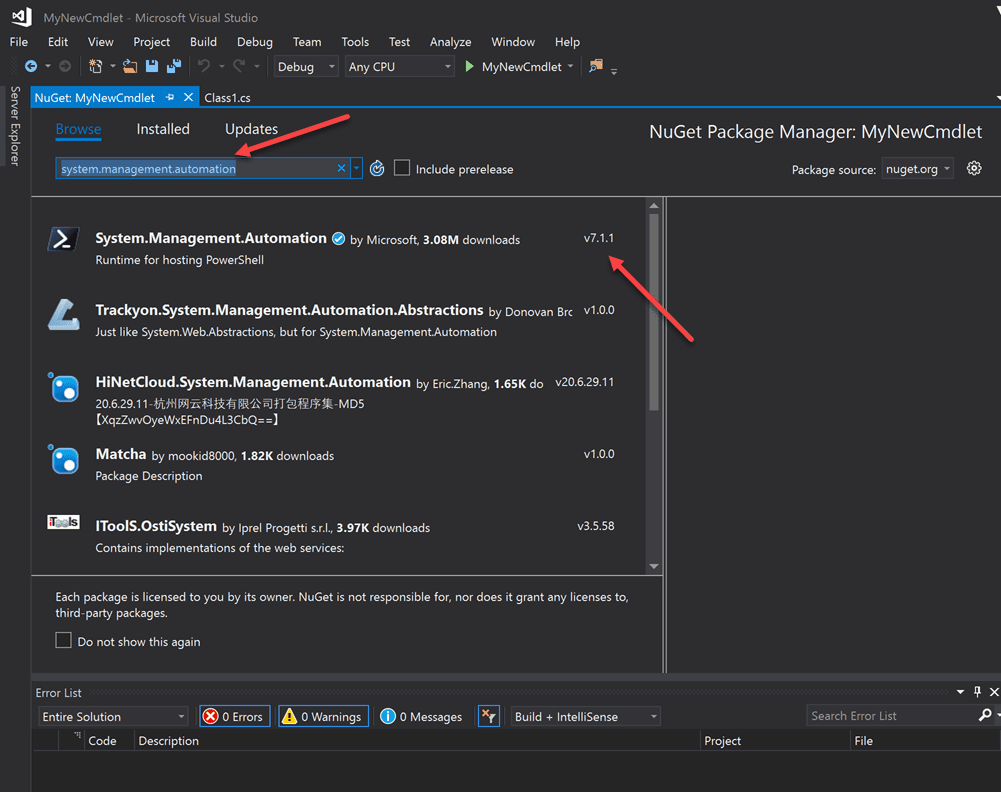Open the Any CPU configuration dropdown
Image resolution: width=1001 pixels, height=792 pixels.
point(399,66)
